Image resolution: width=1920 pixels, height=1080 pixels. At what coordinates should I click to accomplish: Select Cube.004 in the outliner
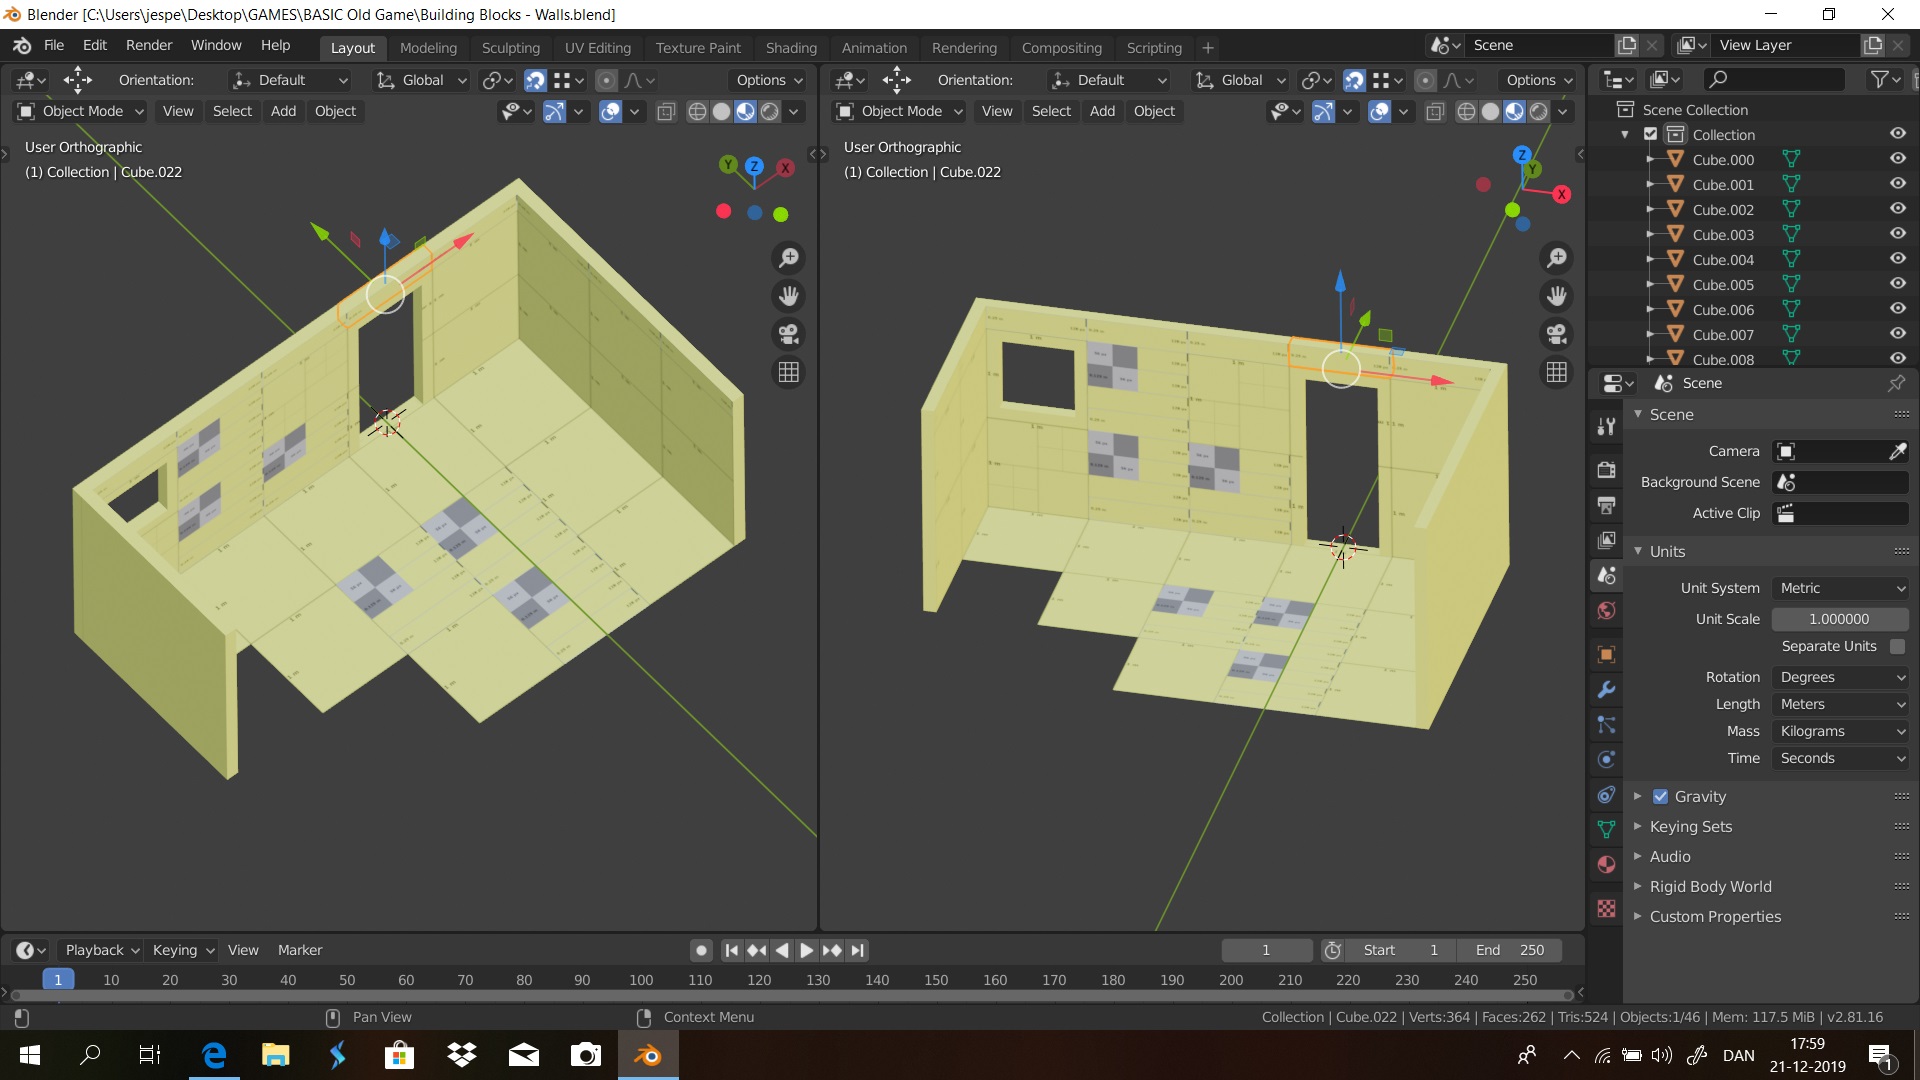point(1723,260)
